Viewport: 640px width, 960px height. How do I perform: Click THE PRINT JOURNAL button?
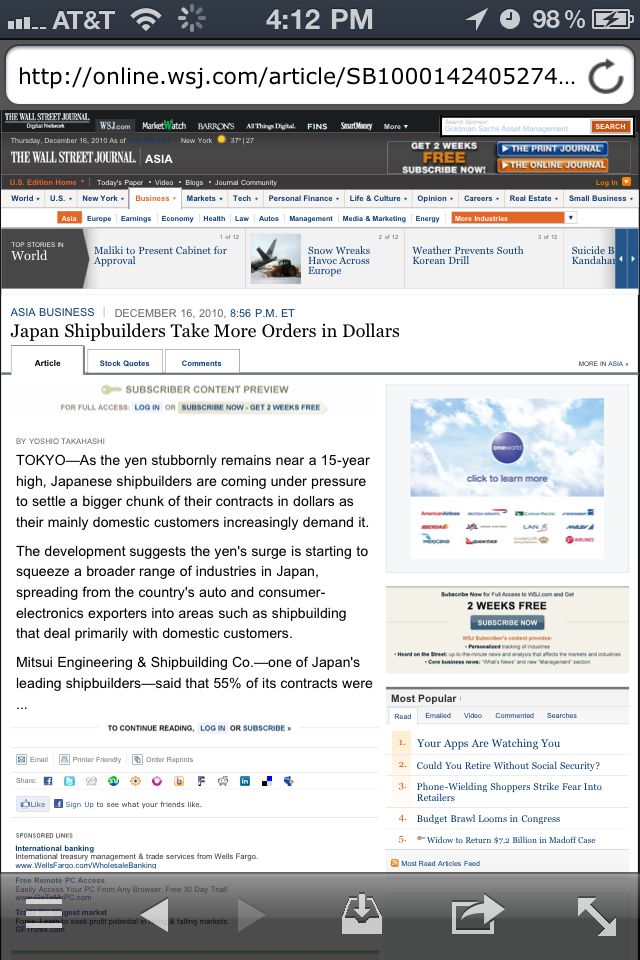[552, 148]
